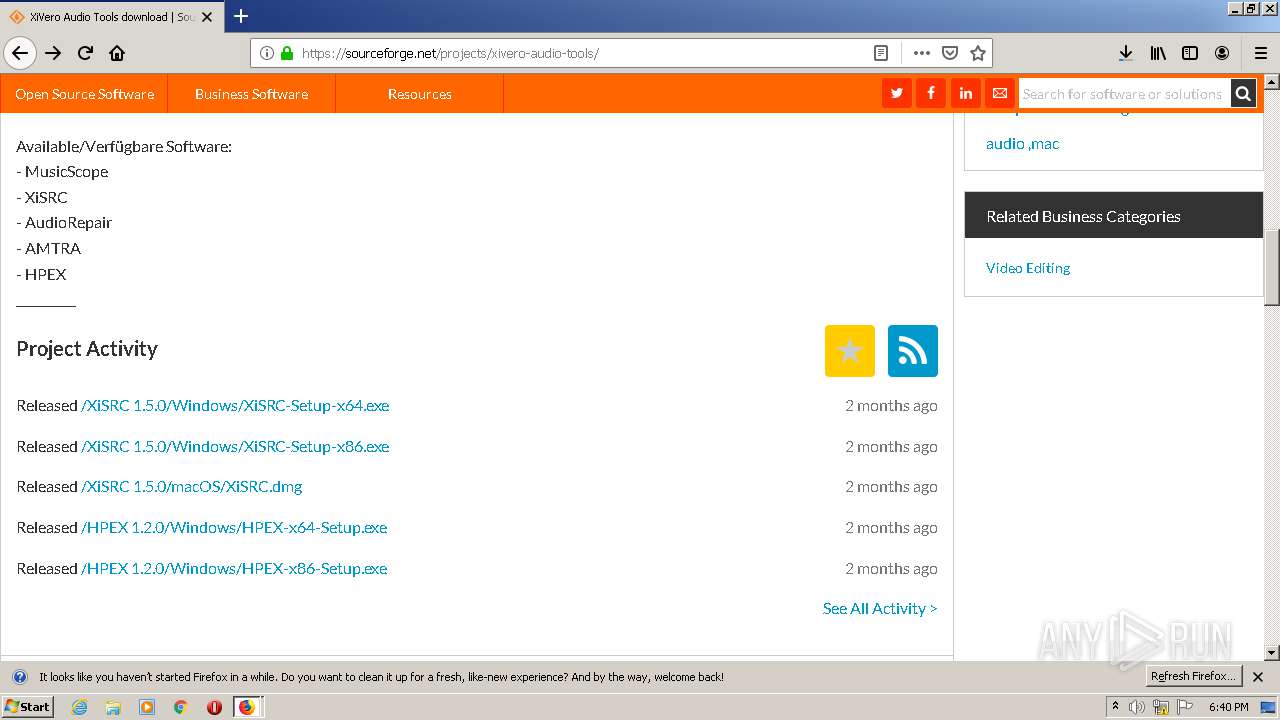
Task: Show the Firefox sidebar
Action: click(x=1190, y=53)
